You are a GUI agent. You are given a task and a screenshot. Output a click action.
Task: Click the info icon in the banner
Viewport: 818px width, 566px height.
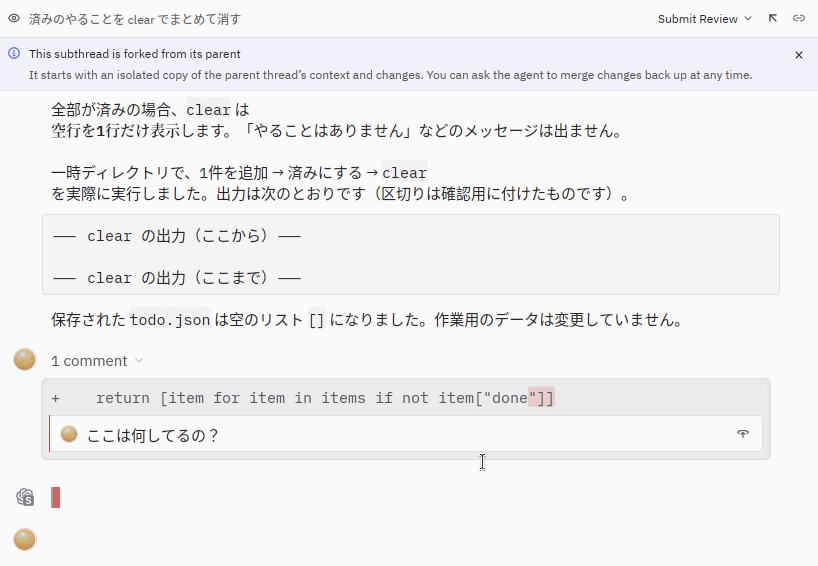14,53
